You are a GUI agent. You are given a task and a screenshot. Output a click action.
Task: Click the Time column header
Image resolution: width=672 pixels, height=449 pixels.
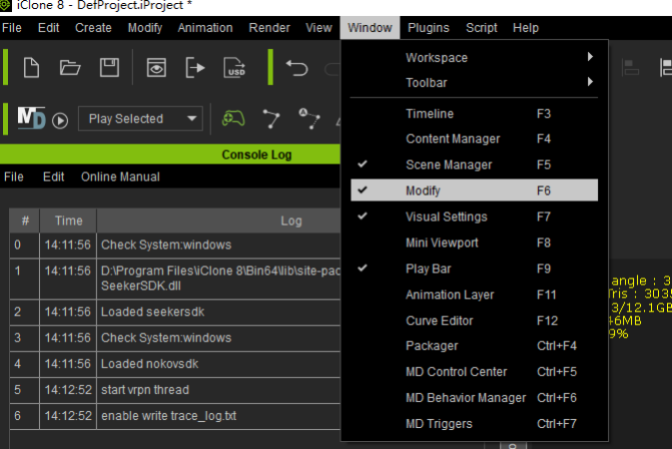(x=68, y=220)
